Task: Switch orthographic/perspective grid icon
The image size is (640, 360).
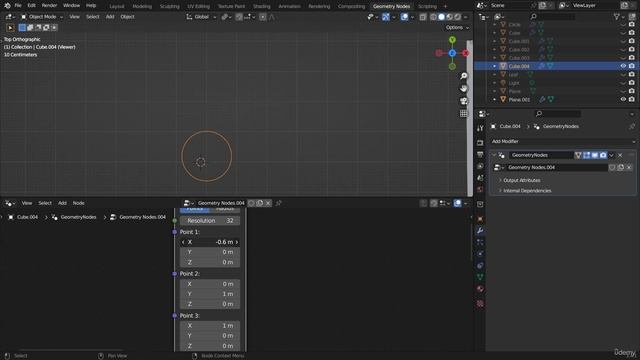Action: click(464, 113)
